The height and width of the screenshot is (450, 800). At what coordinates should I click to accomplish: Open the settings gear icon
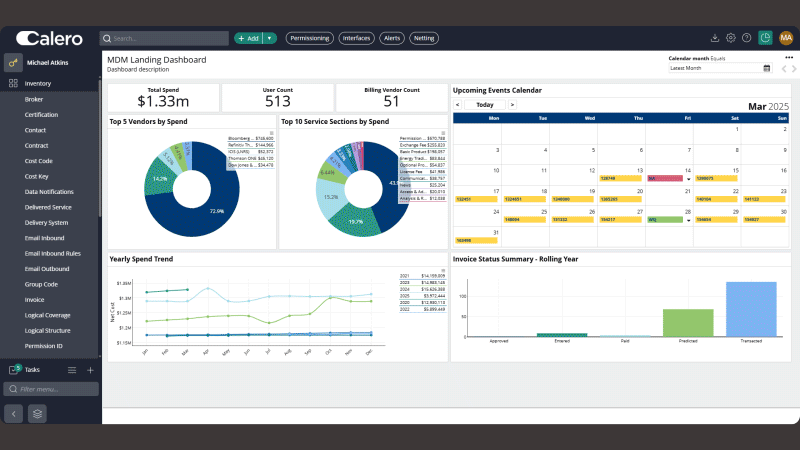[x=731, y=38]
